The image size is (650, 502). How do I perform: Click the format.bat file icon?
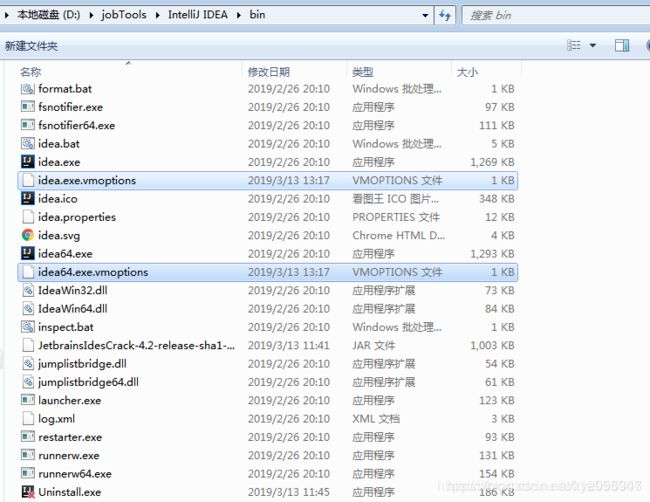click(28, 89)
